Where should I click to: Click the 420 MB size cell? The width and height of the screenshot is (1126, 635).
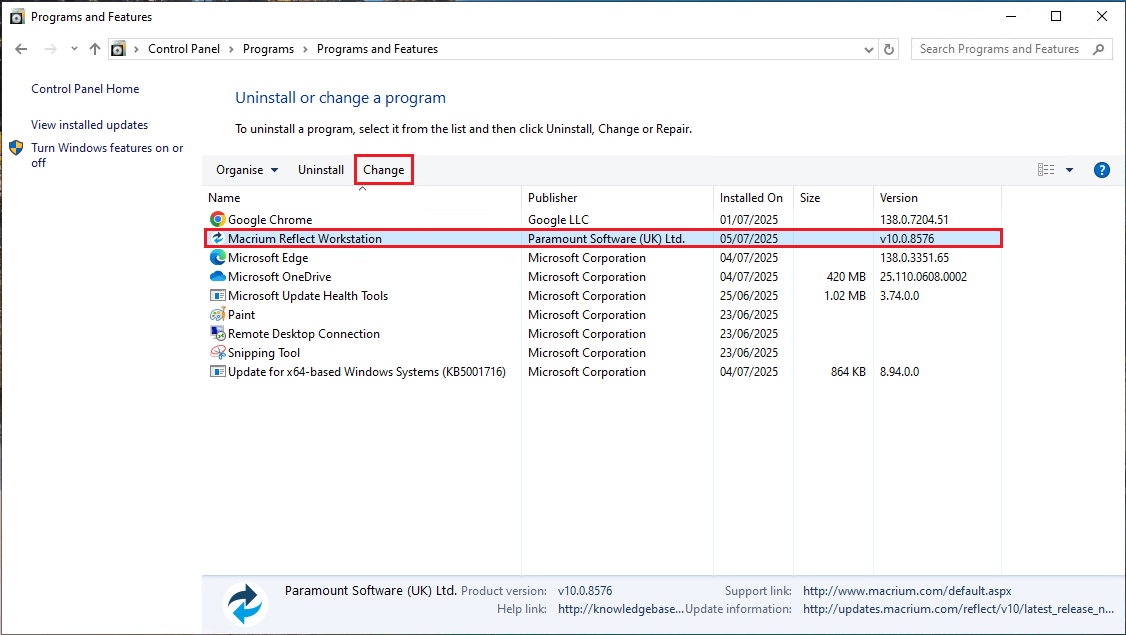pos(846,277)
